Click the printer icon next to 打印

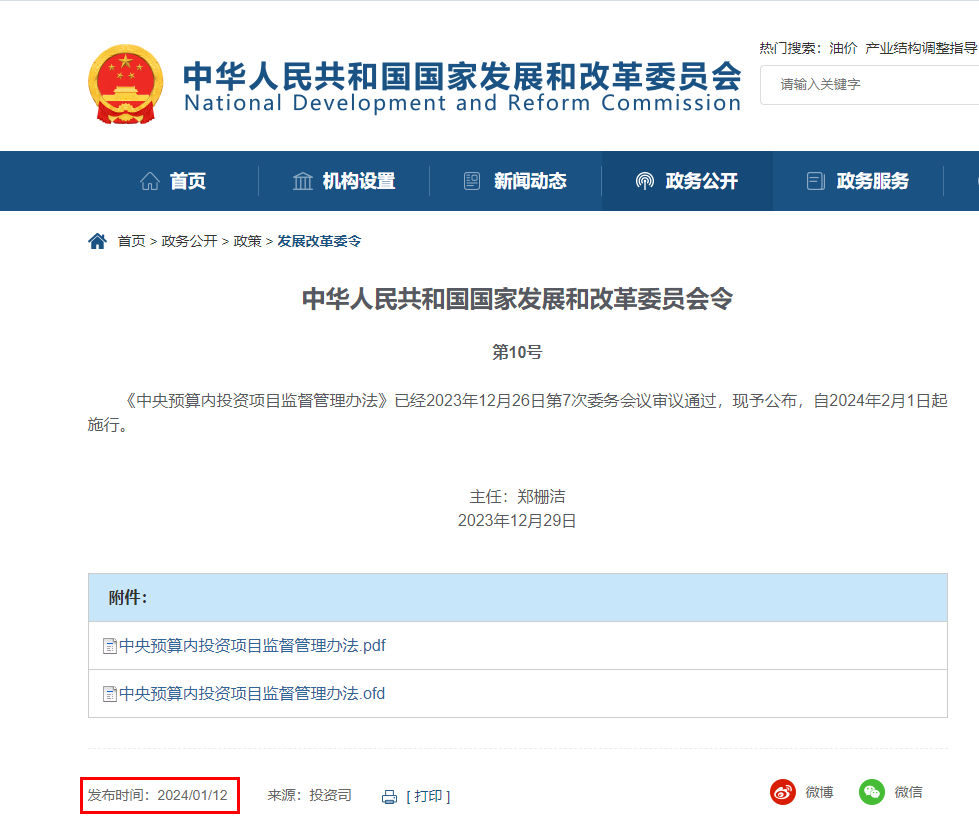[x=388, y=796]
